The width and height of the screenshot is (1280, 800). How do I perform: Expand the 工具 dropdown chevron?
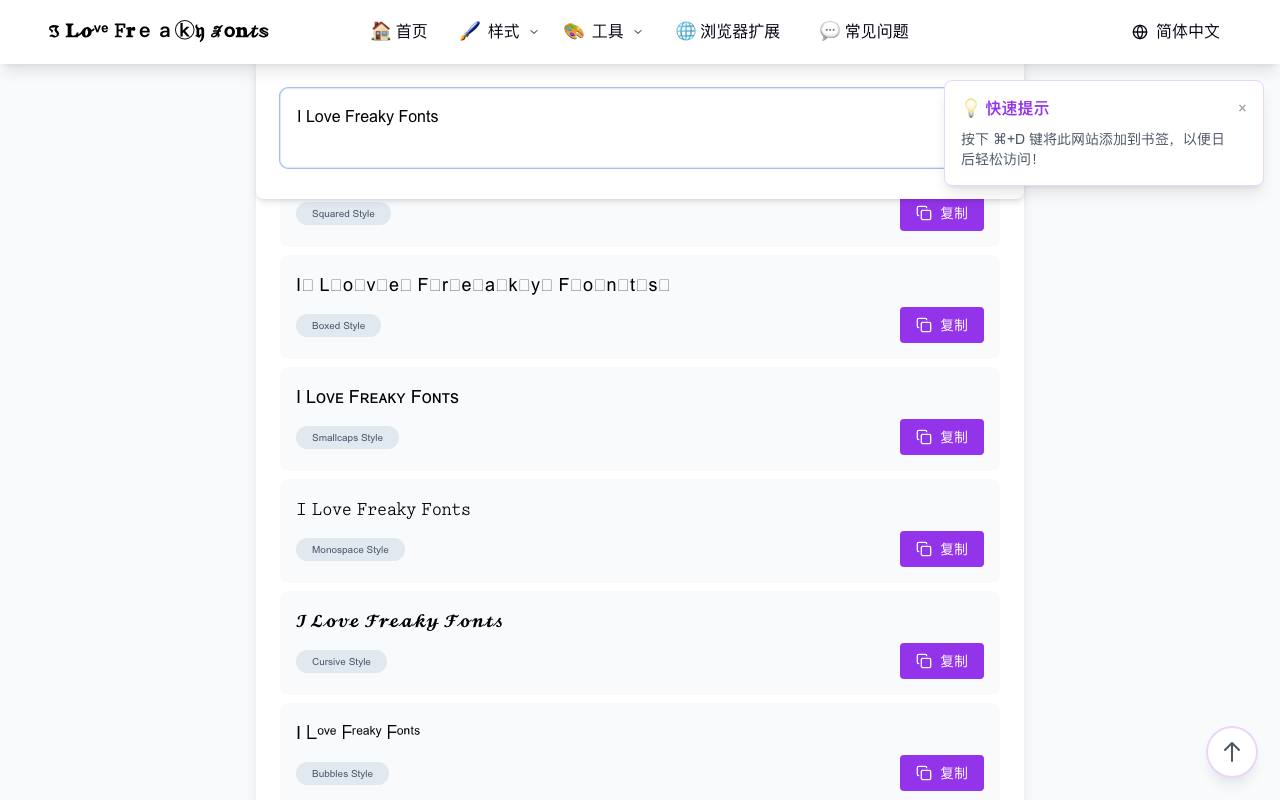coord(637,32)
